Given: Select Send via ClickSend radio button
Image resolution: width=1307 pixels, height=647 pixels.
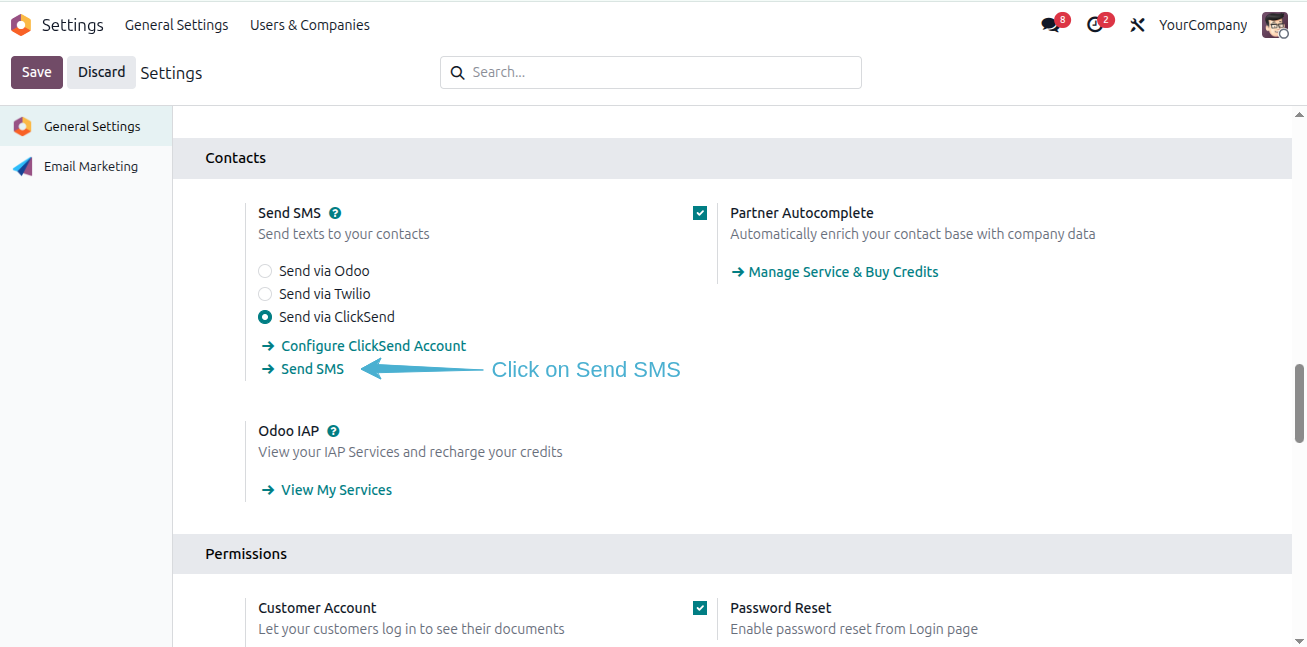Looking at the screenshot, I should [265, 317].
